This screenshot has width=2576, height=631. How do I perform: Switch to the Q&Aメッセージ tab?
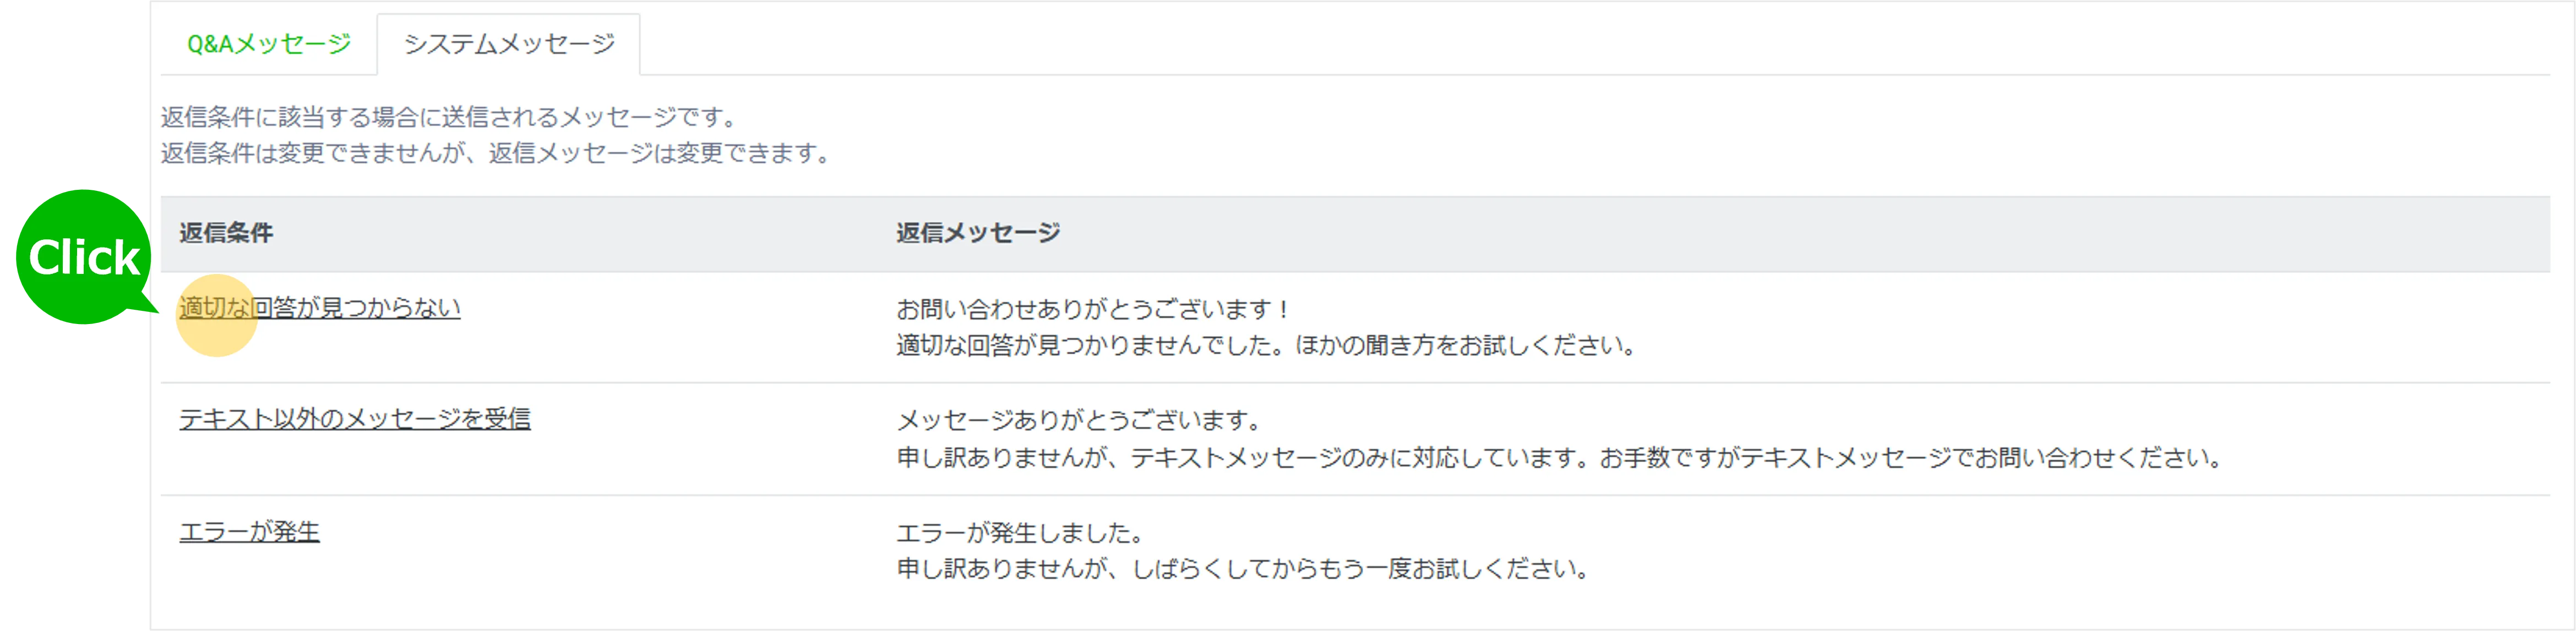269,44
